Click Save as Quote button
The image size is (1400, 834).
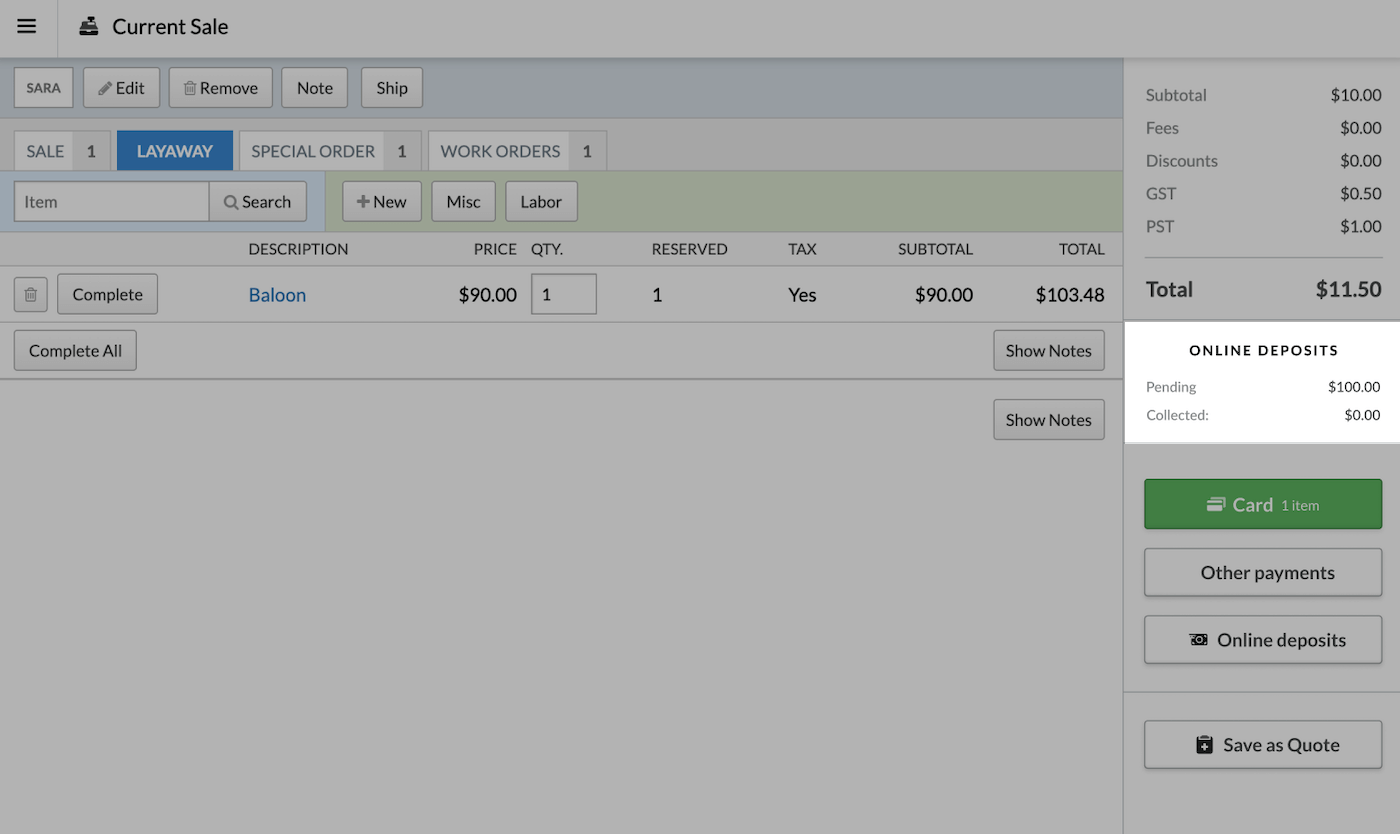coord(1262,745)
